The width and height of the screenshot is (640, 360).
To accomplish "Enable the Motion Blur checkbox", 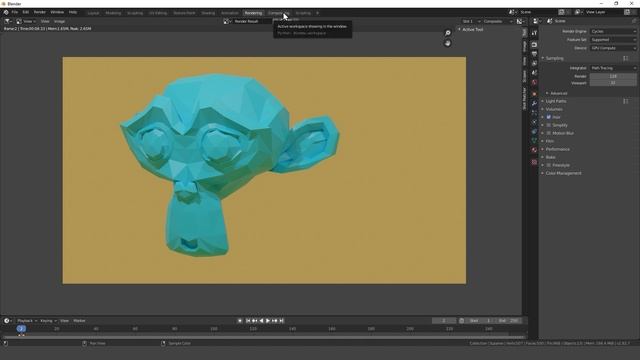I will (549, 133).
